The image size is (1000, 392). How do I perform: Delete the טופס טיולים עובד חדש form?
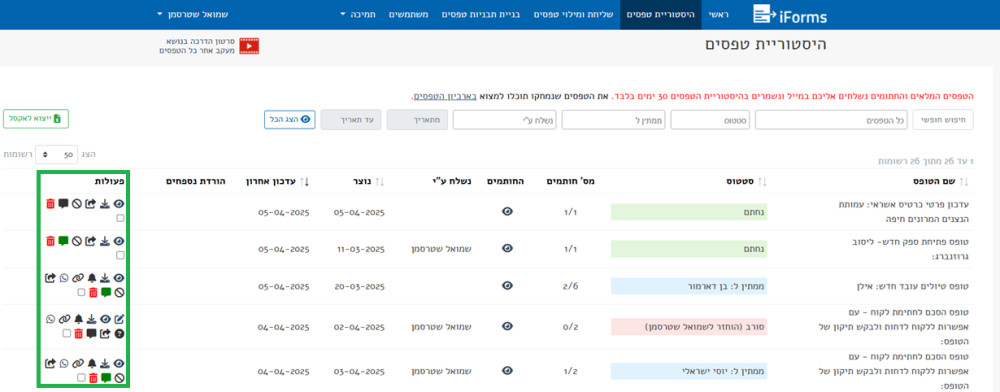point(93,293)
